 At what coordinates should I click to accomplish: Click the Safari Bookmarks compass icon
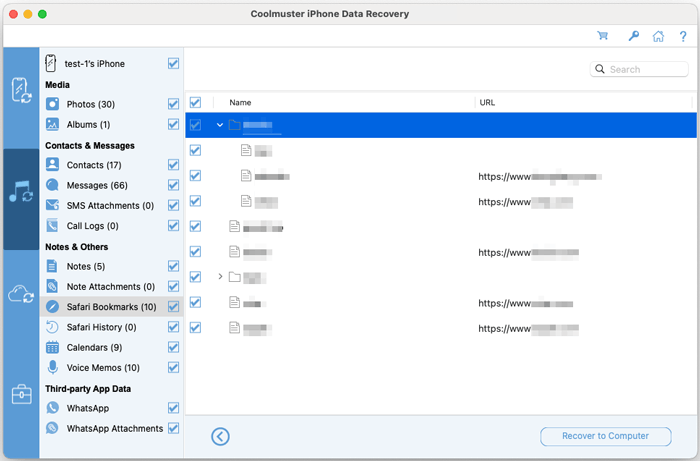52,307
